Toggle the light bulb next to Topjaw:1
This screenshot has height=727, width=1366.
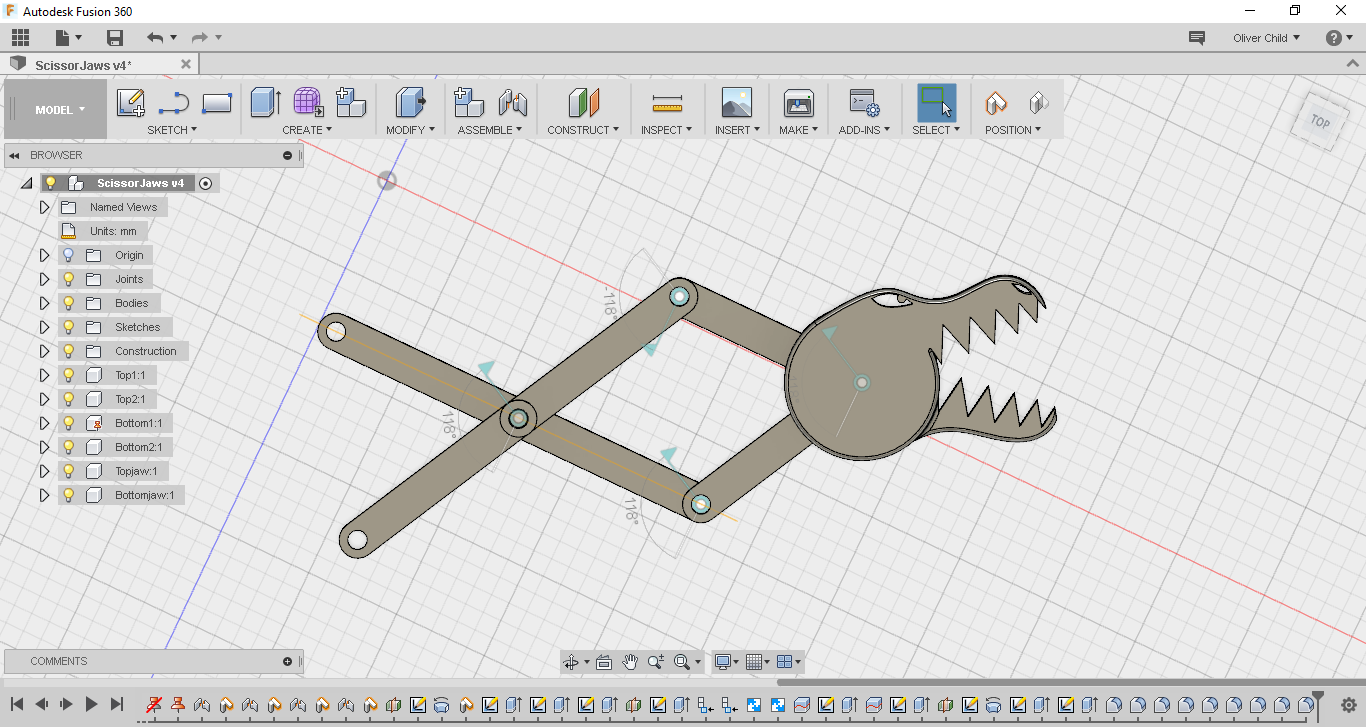67,470
